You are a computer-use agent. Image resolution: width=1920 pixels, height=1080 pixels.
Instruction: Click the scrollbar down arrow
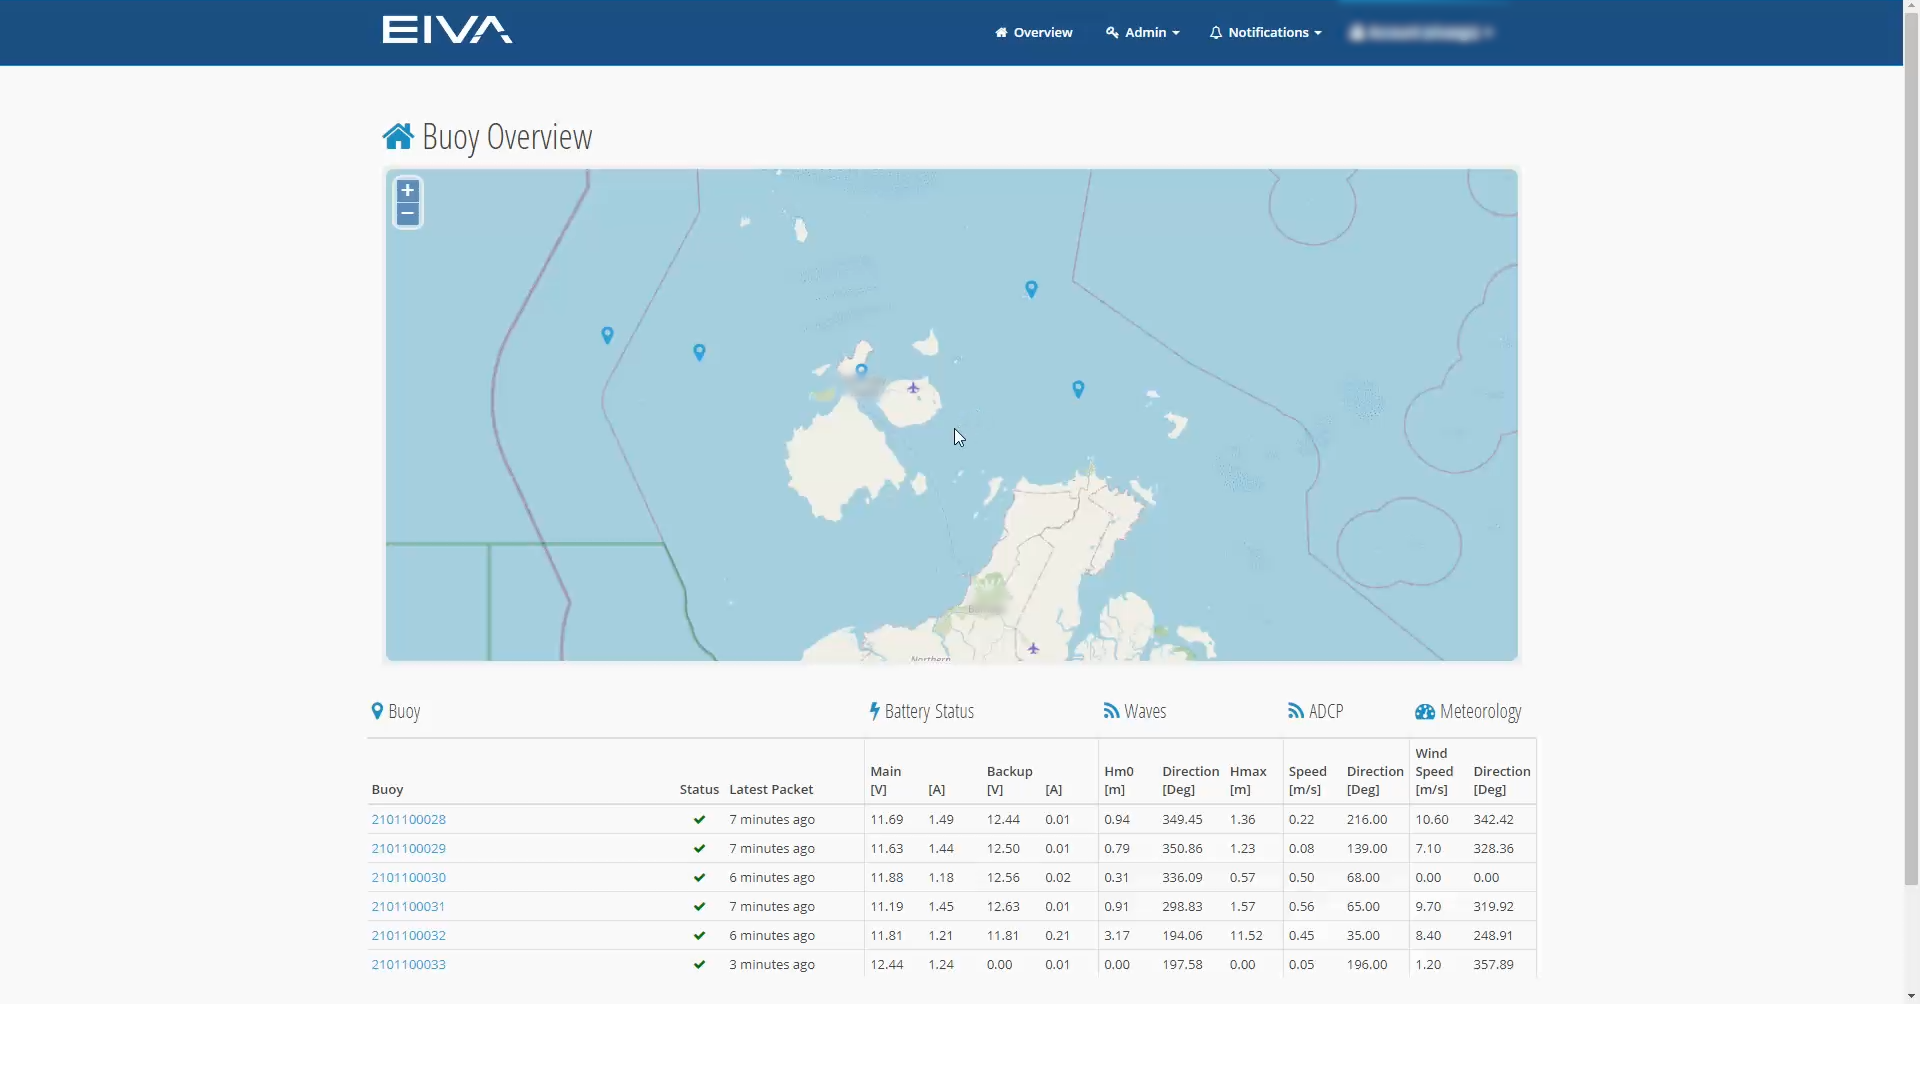point(1911,996)
